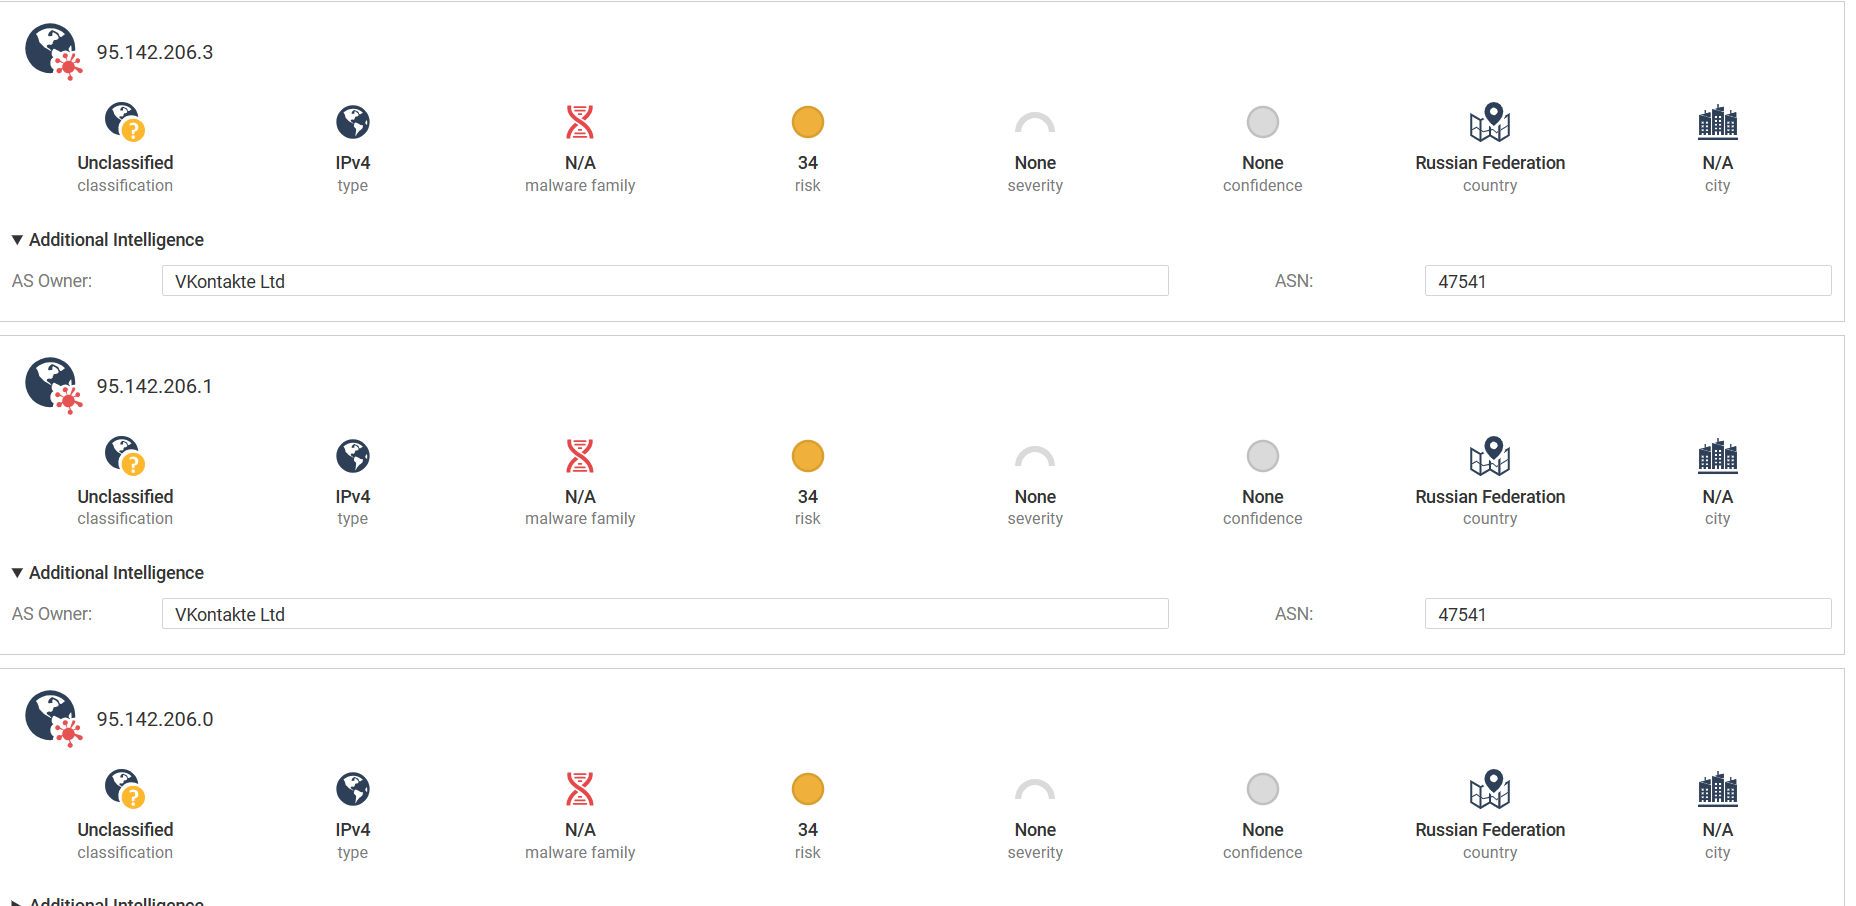
Task: Click the AS Owner field of 95.142.206.3
Action: tap(664, 281)
